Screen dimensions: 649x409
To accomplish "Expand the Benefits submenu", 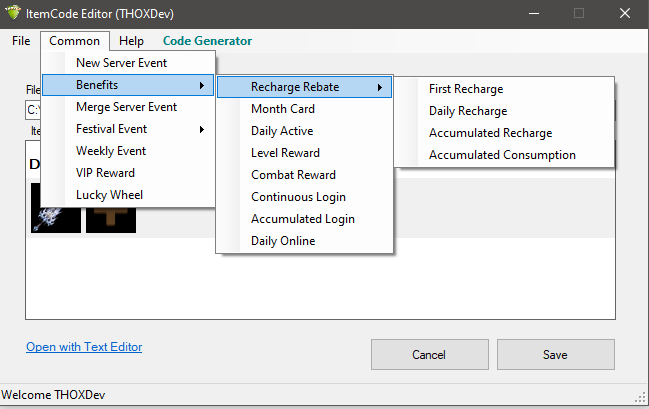I will pyautogui.click(x=129, y=85).
